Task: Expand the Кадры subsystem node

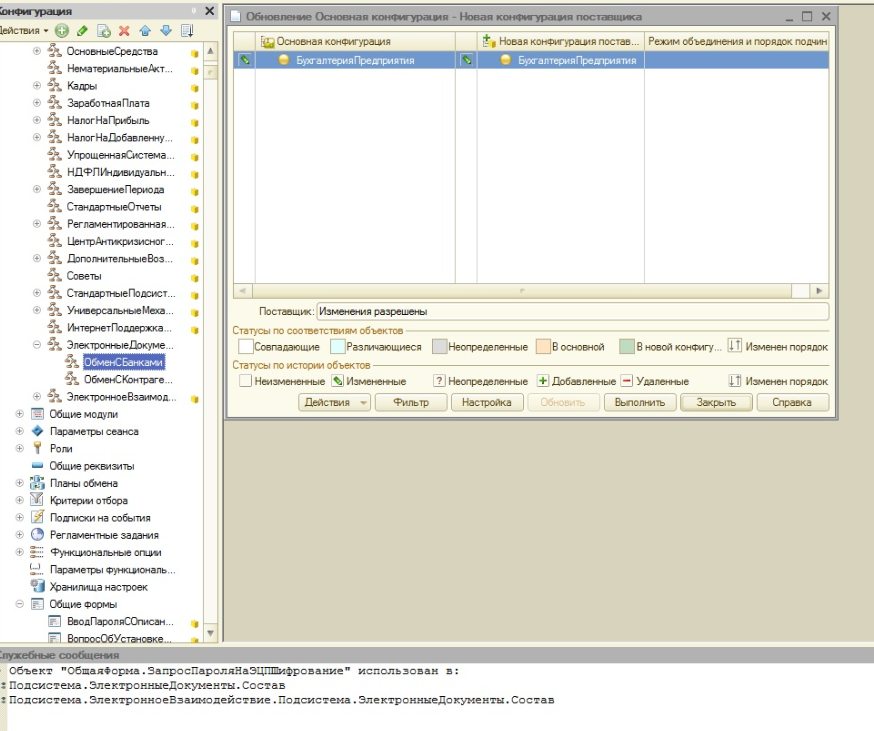Action: pyautogui.click(x=37, y=86)
